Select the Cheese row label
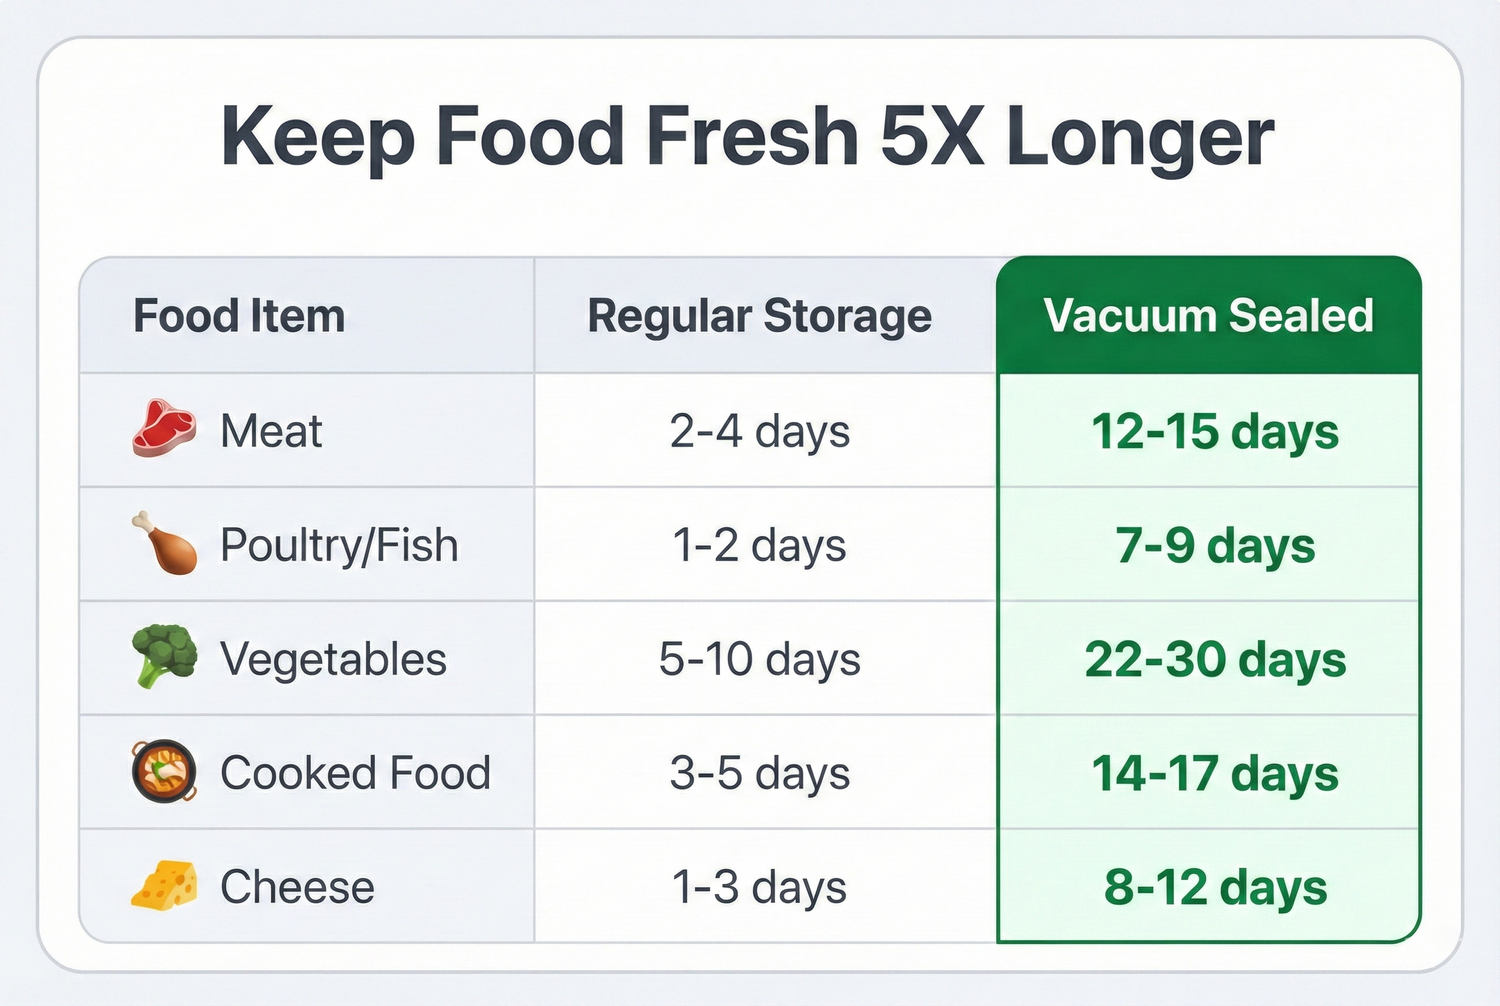Image resolution: width=1500 pixels, height=1006 pixels. pyautogui.click(x=297, y=887)
